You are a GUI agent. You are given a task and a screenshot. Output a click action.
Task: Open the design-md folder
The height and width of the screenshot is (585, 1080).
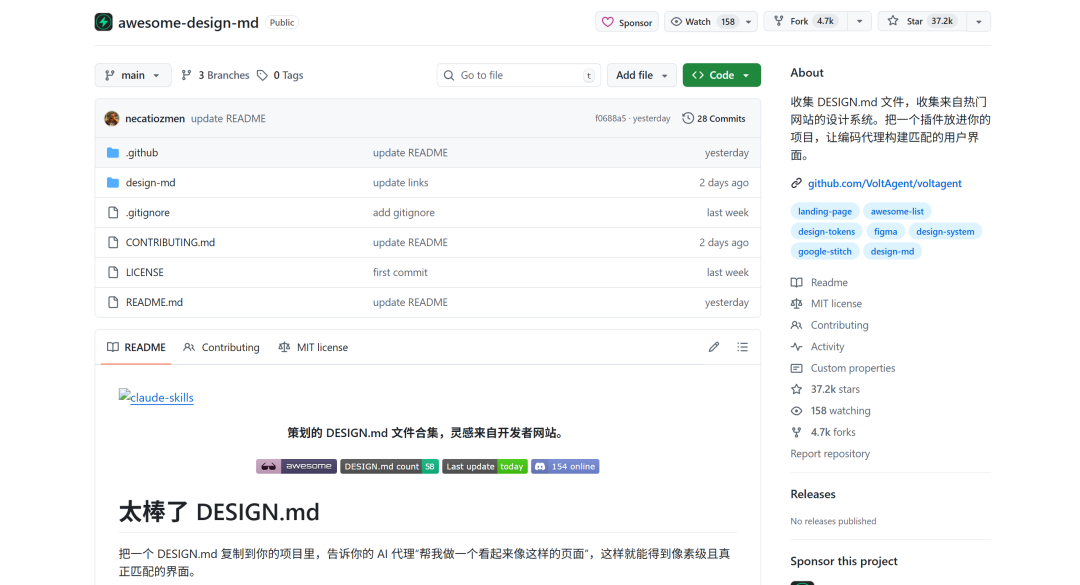[x=150, y=183]
